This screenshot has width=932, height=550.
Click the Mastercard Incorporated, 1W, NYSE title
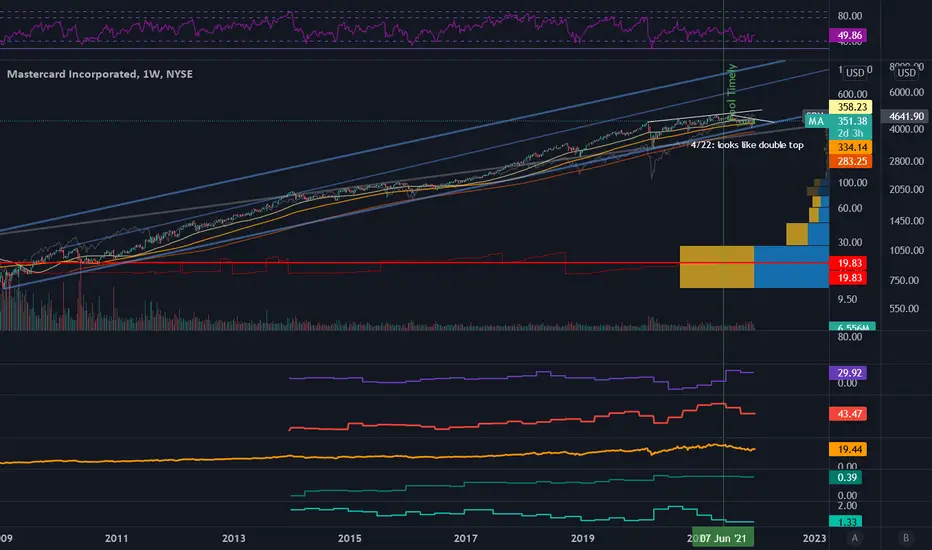[100, 74]
